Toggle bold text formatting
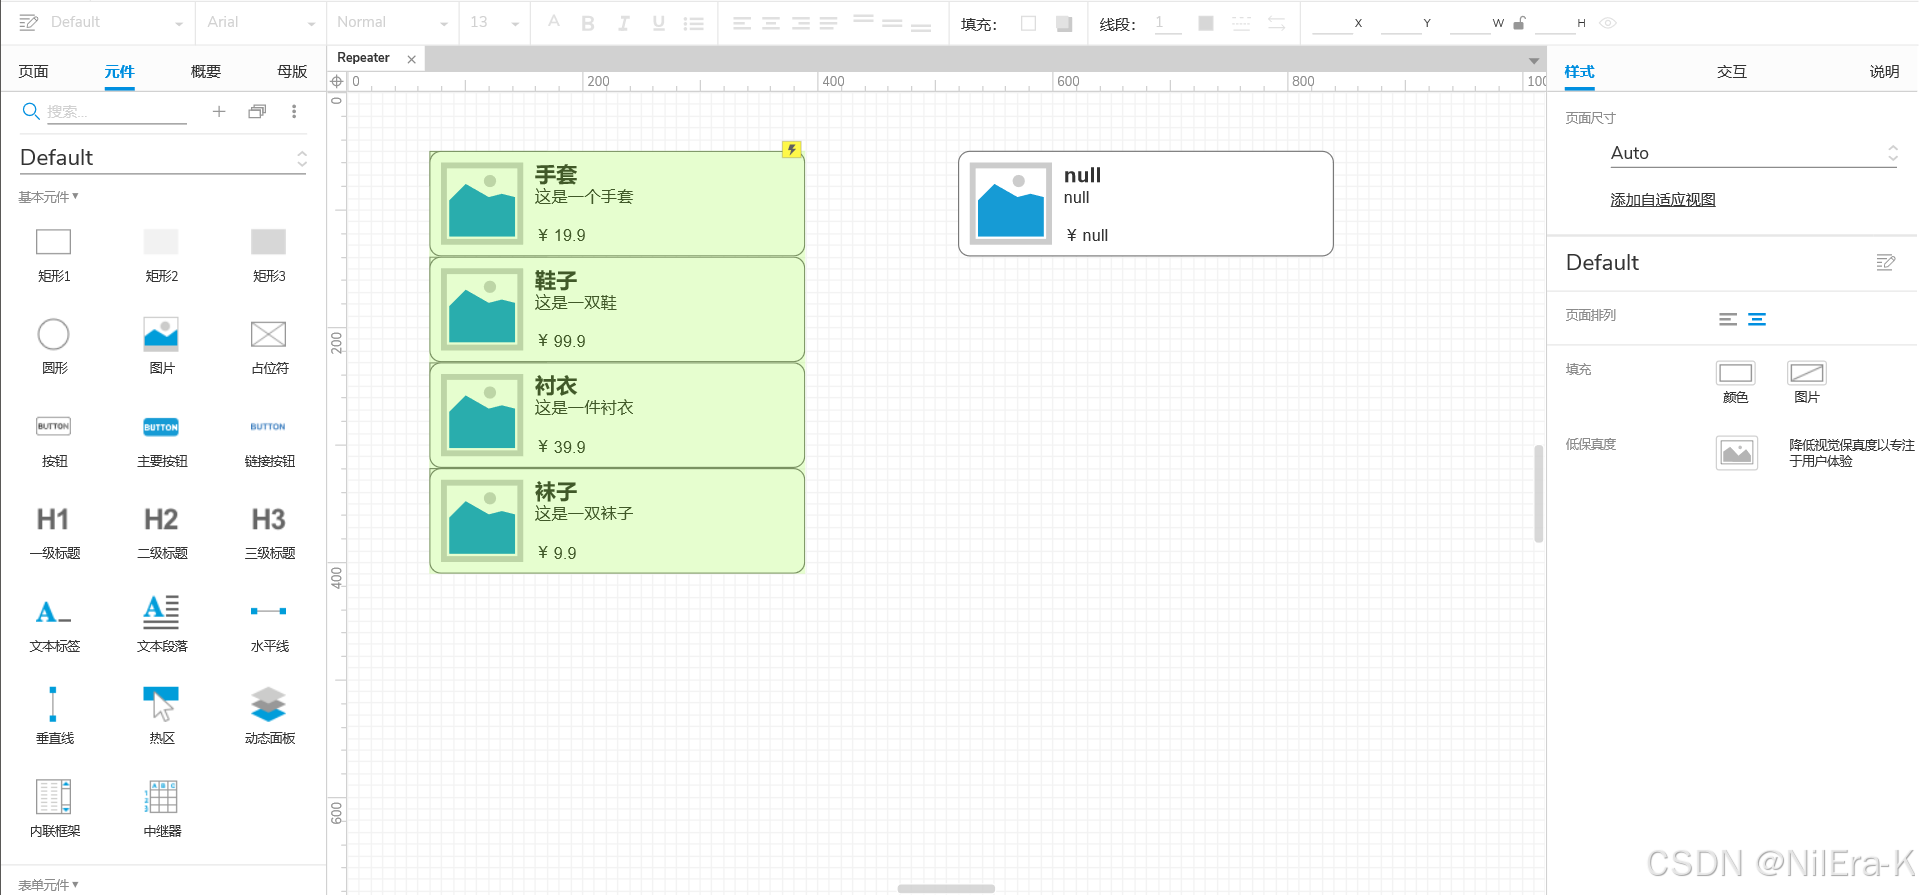 click(x=588, y=23)
